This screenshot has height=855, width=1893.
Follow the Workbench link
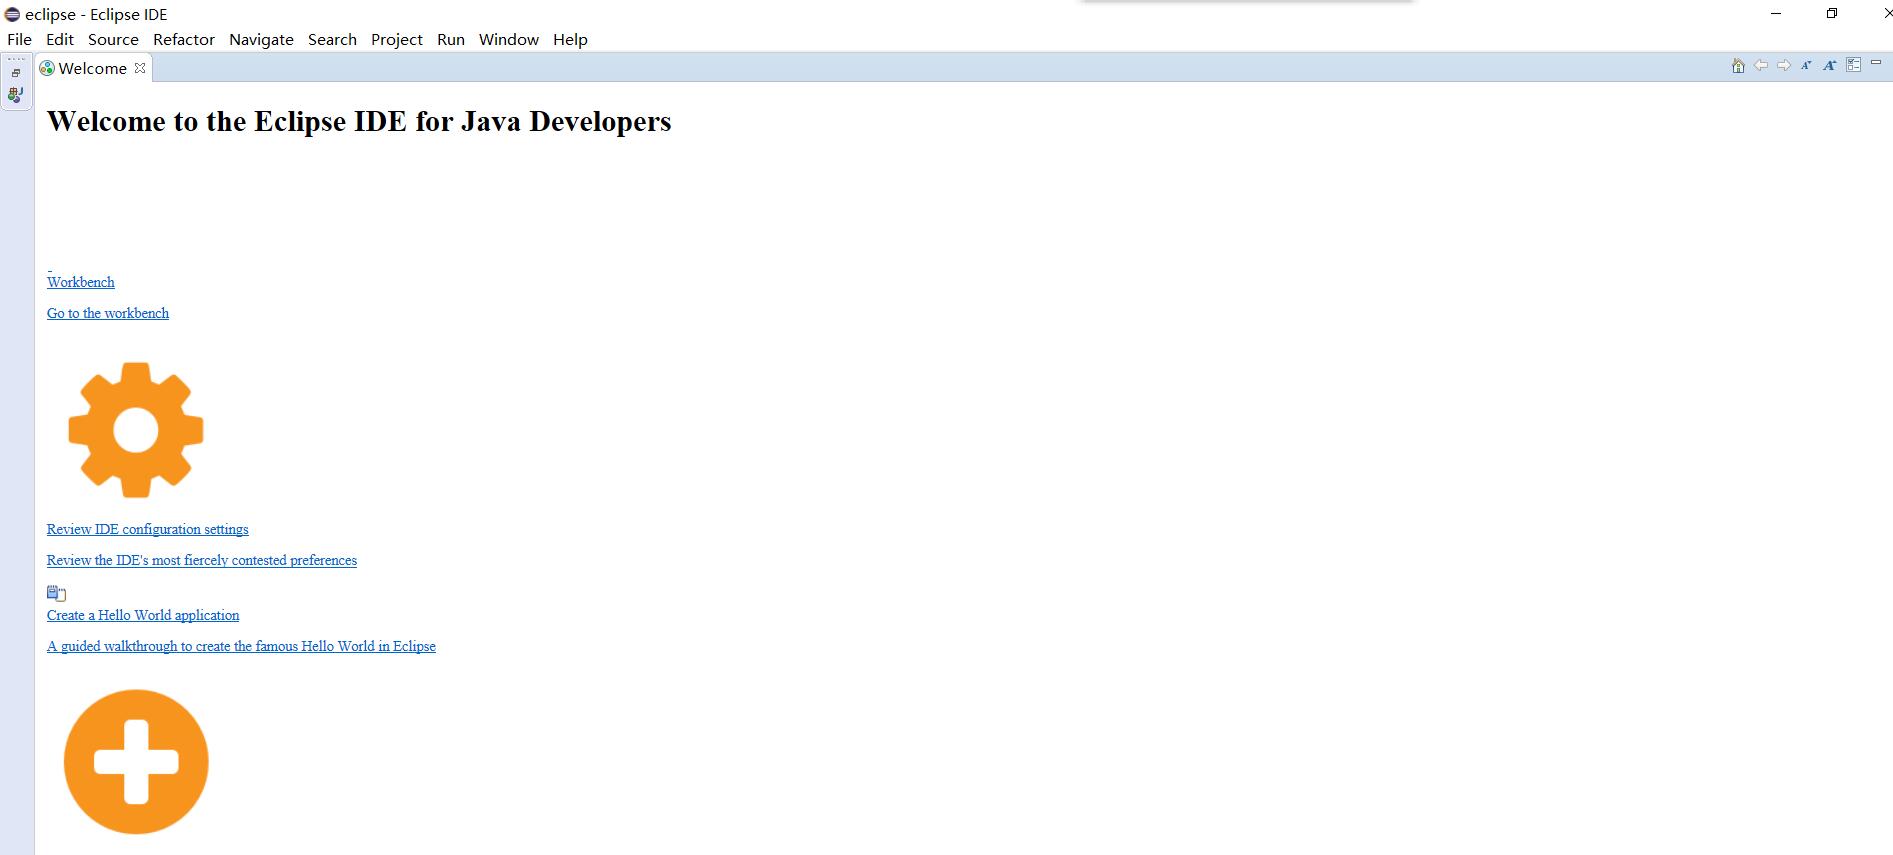[x=81, y=282]
